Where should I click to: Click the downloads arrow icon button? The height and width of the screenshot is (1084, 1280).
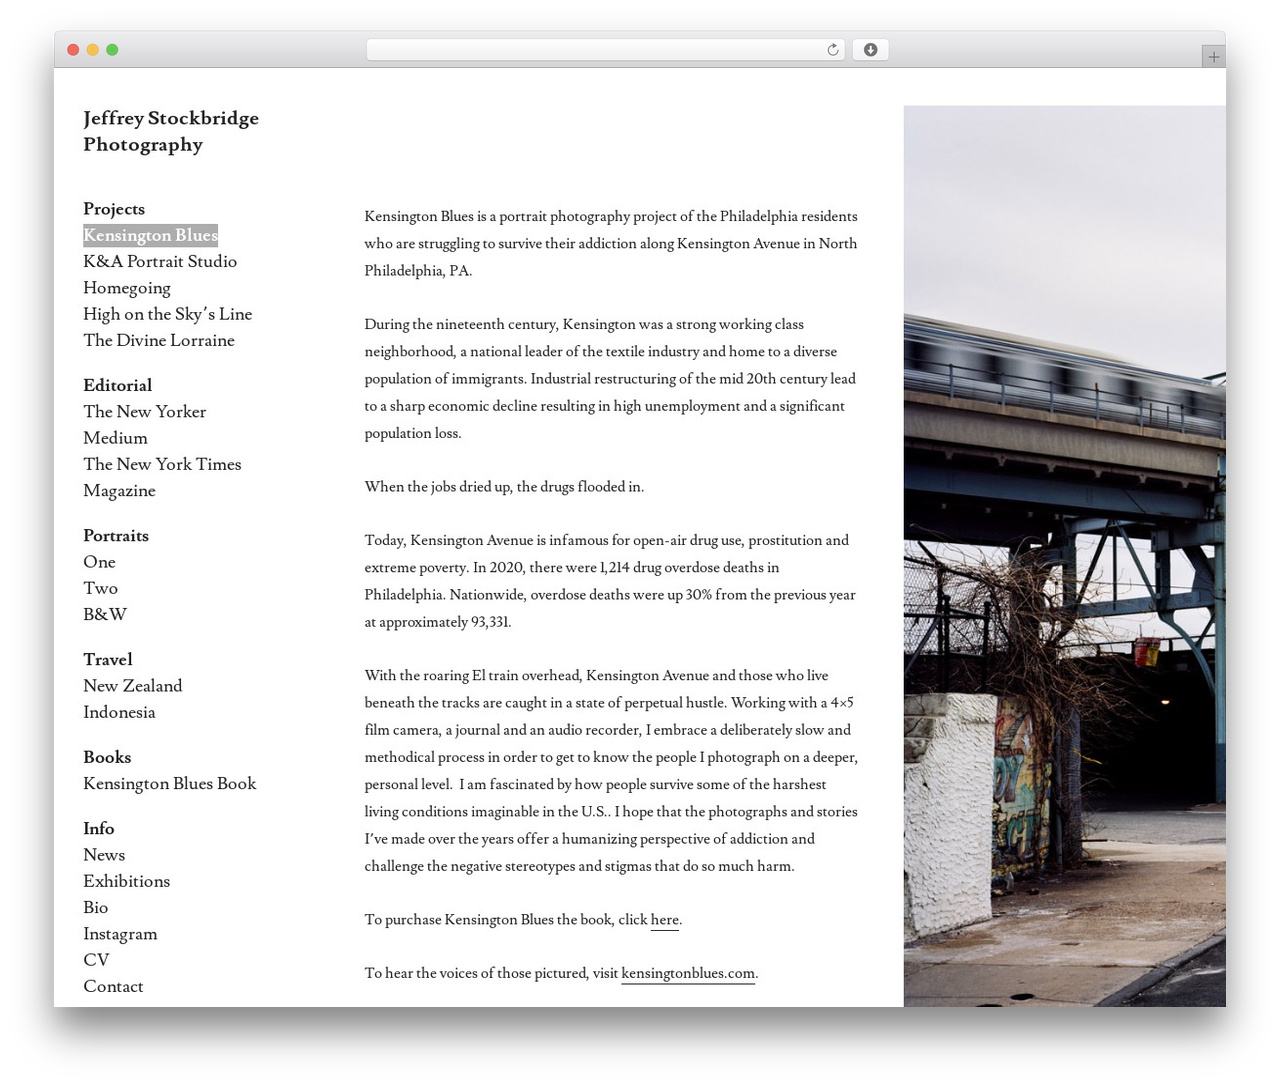pos(870,50)
